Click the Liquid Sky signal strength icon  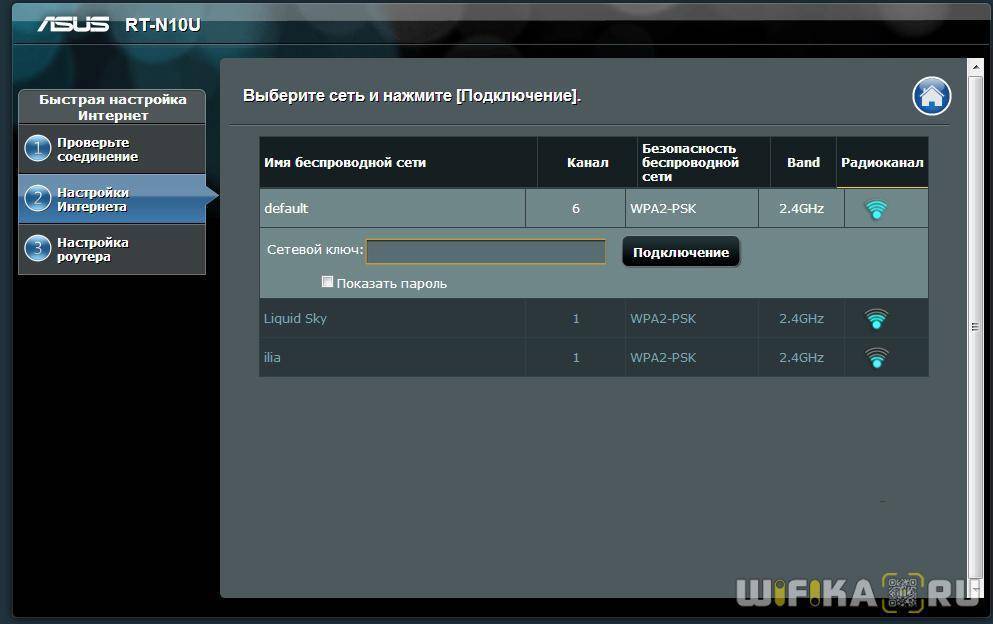(876, 319)
